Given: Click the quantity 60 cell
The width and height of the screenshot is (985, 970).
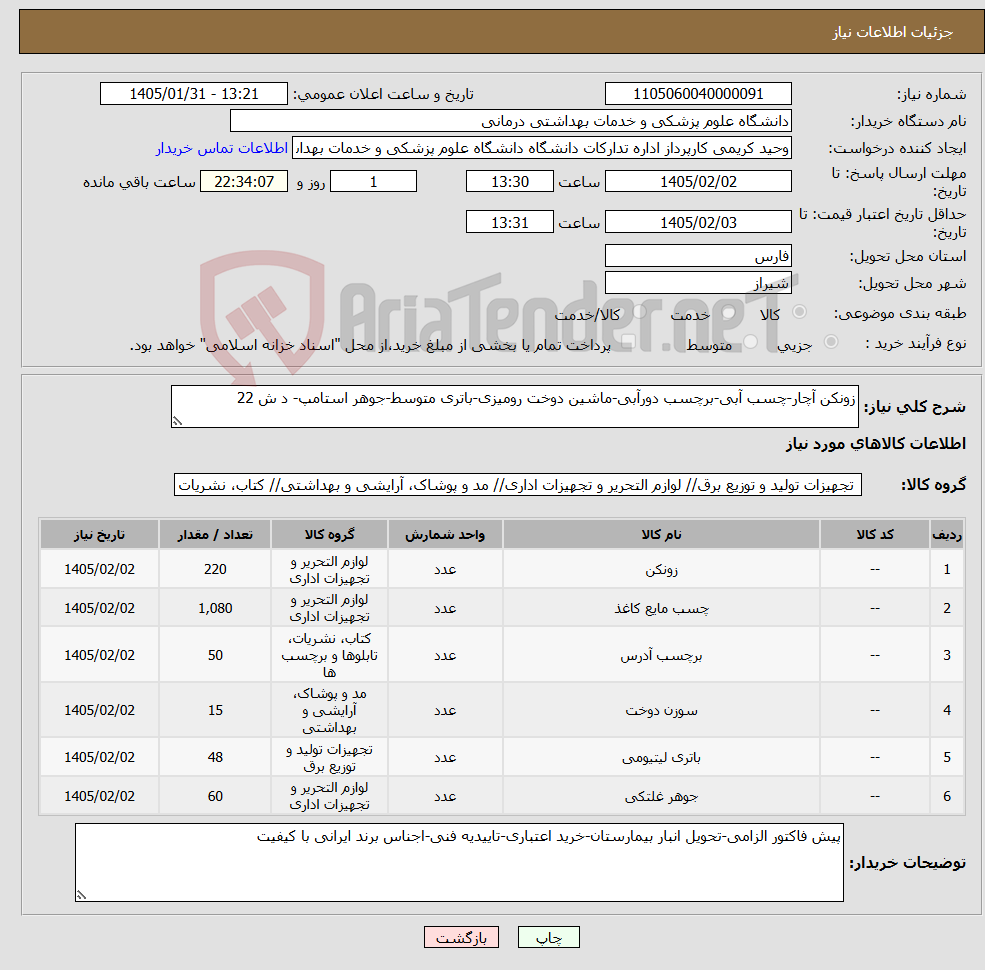Looking at the screenshot, I should (x=215, y=797).
